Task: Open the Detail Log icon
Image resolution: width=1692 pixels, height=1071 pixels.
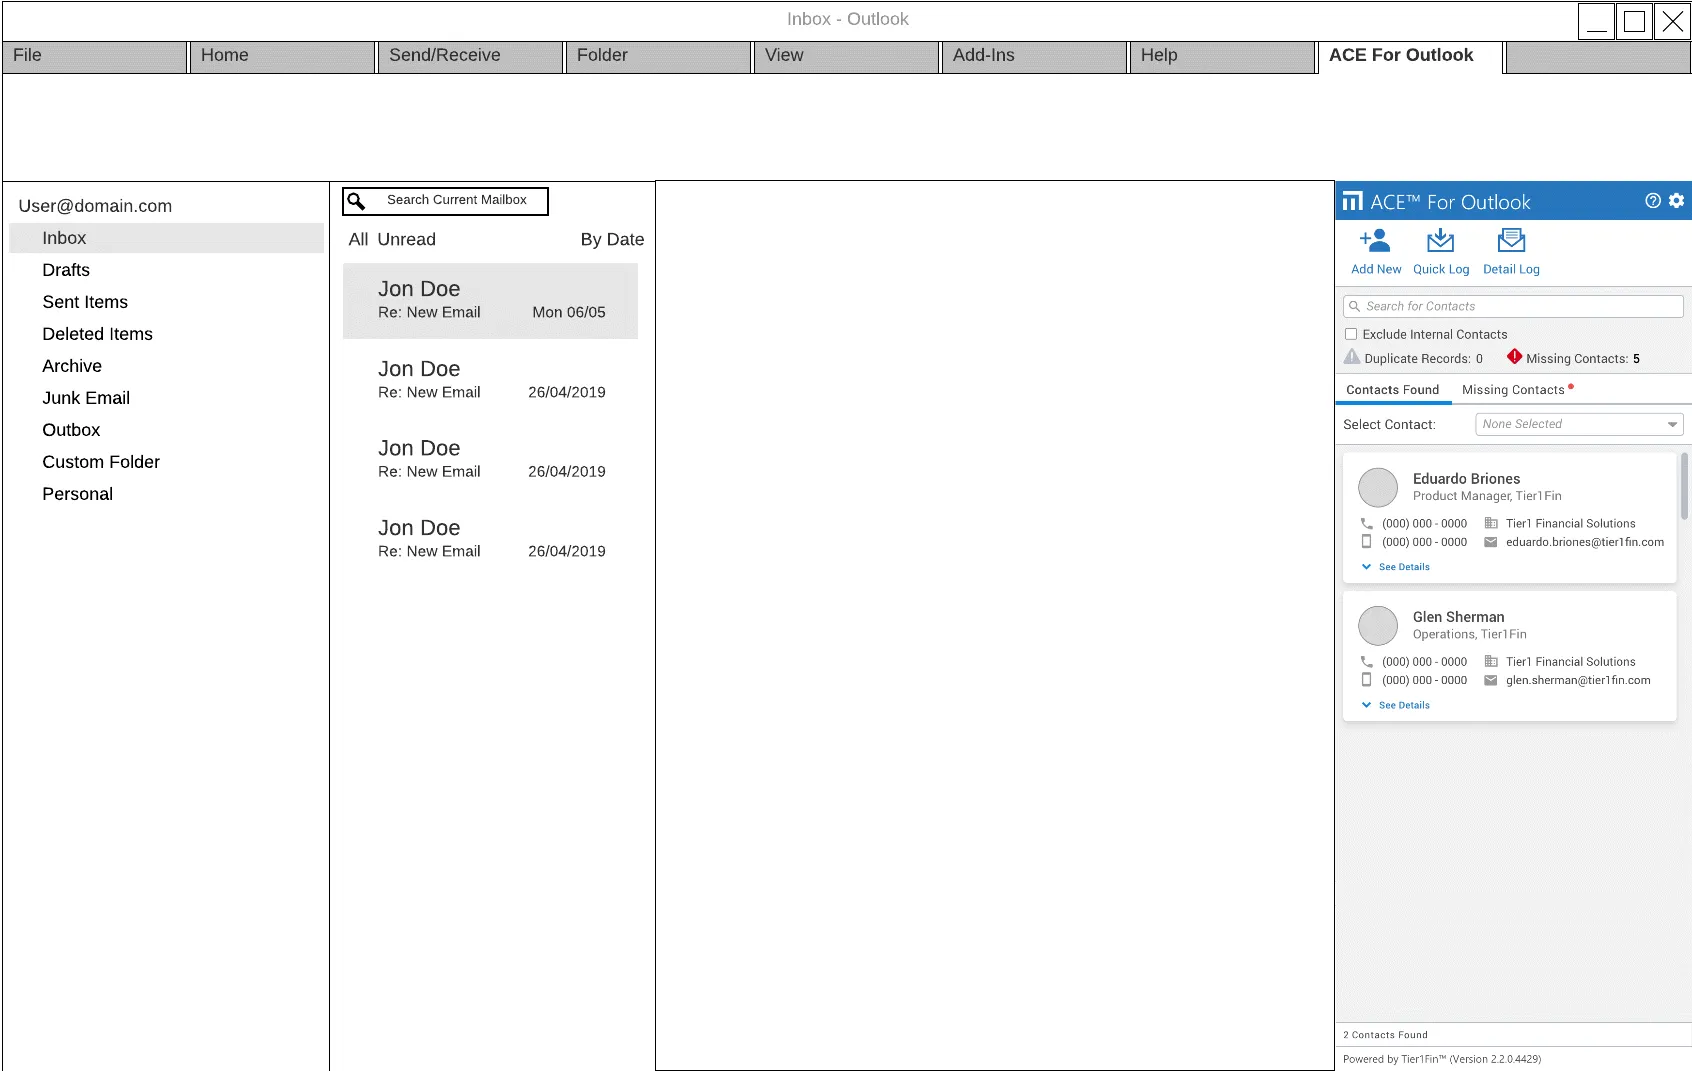Action: point(1511,241)
